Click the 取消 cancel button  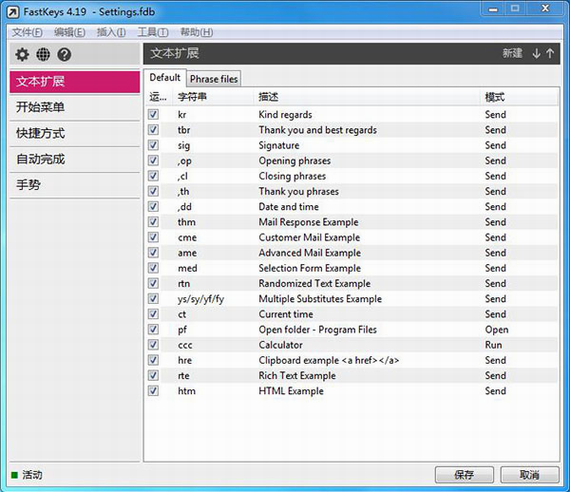pos(530,475)
